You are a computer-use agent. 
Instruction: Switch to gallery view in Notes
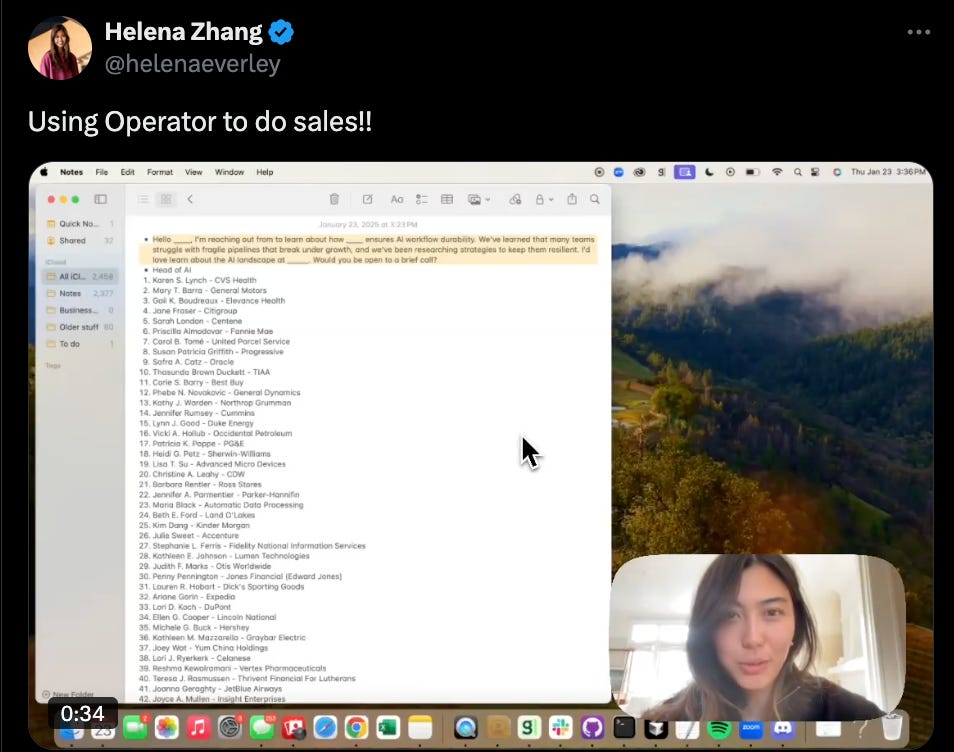pos(166,199)
